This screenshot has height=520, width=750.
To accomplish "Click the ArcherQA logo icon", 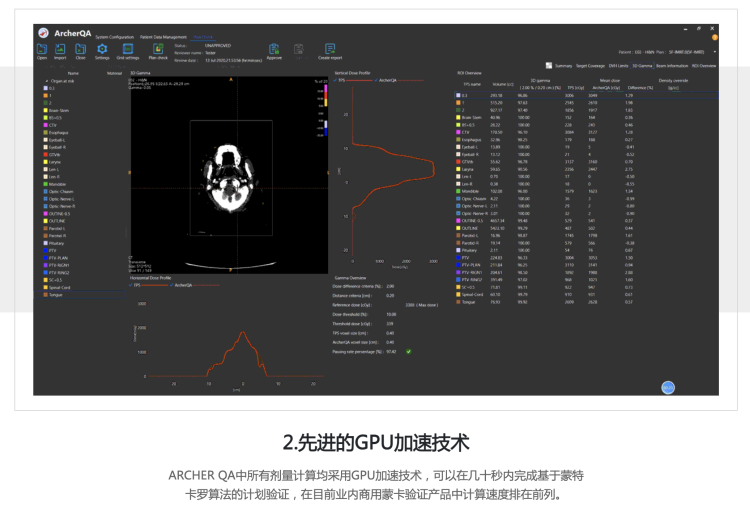I will click(x=44, y=33).
